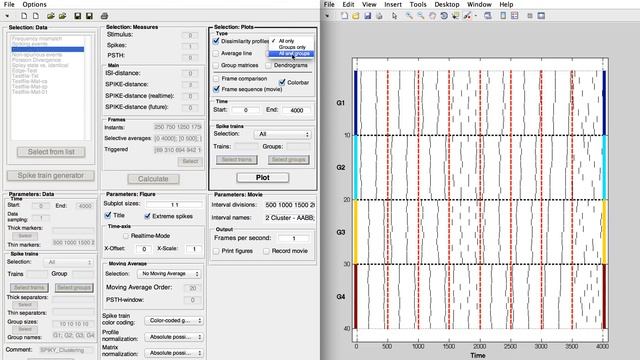Image resolution: width=640 pixels, height=360 pixels.
Task: Select the Pan hand tool
Action: point(432,16)
